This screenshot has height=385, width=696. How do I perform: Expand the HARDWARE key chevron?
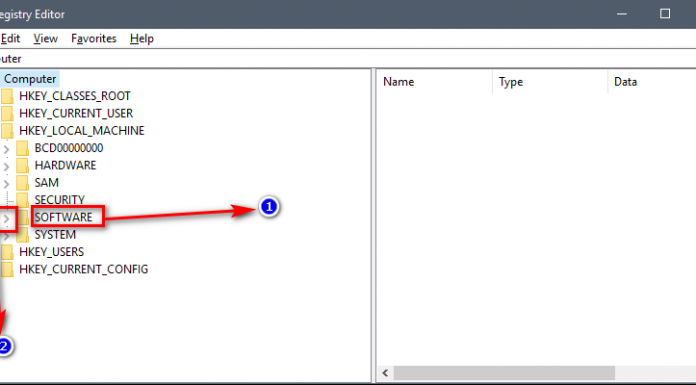(6, 167)
